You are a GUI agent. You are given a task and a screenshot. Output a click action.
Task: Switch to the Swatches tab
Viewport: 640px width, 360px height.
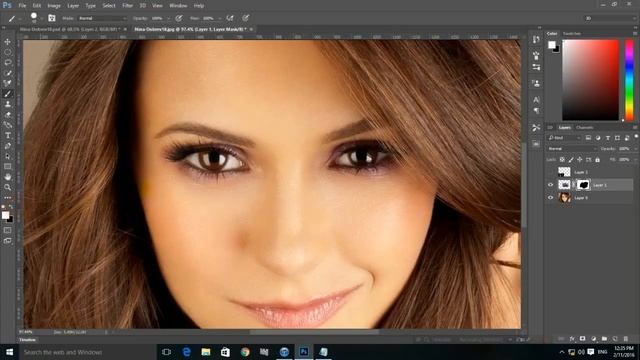(x=571, y=33)
